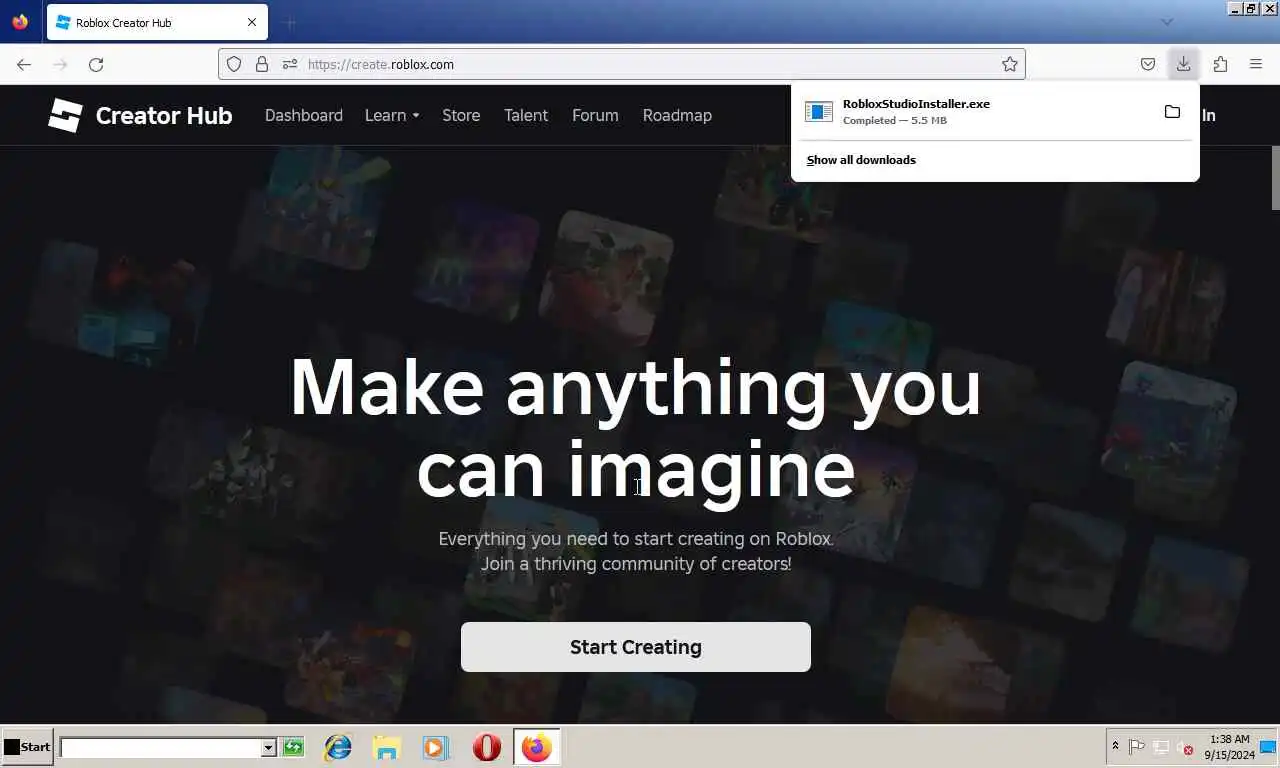Open the Forum link
1280x768 pixels.
[595, 115]
